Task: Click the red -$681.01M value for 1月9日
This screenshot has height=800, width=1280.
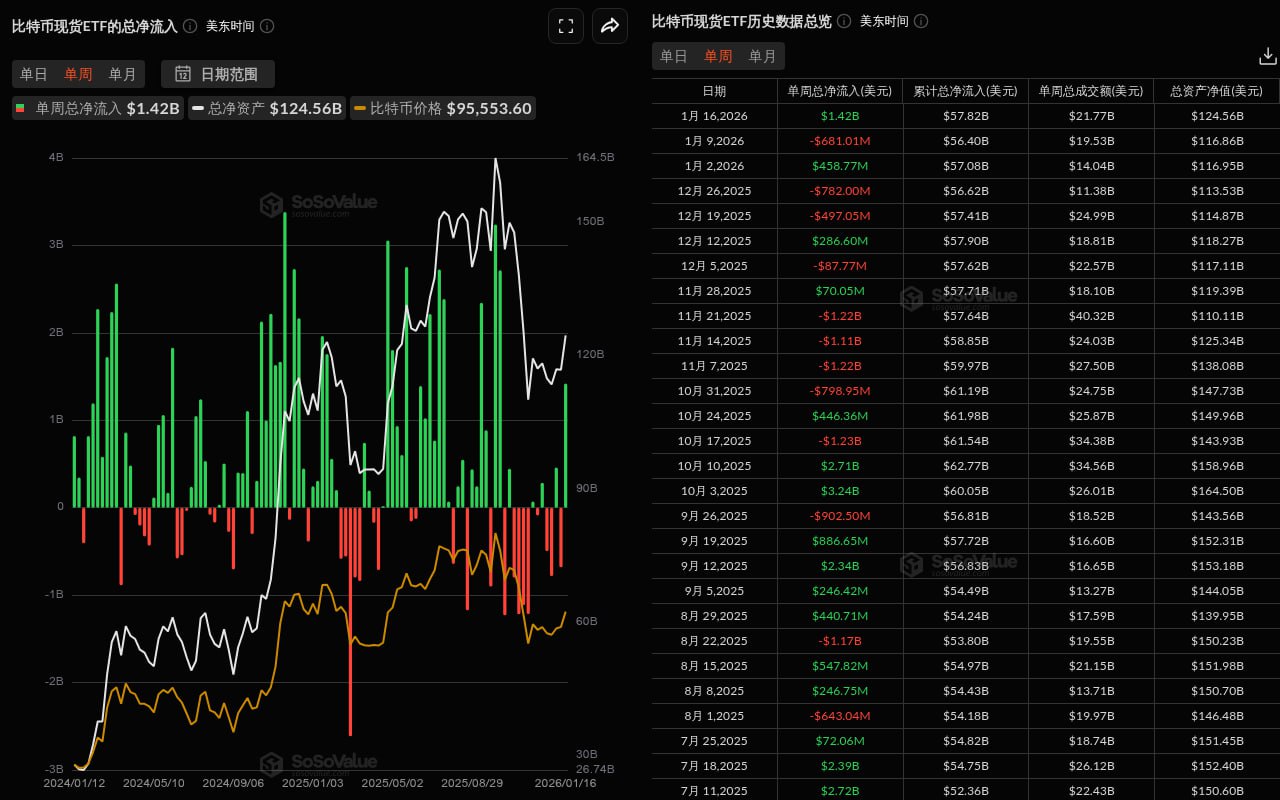Action: click(x=840, y=141)
